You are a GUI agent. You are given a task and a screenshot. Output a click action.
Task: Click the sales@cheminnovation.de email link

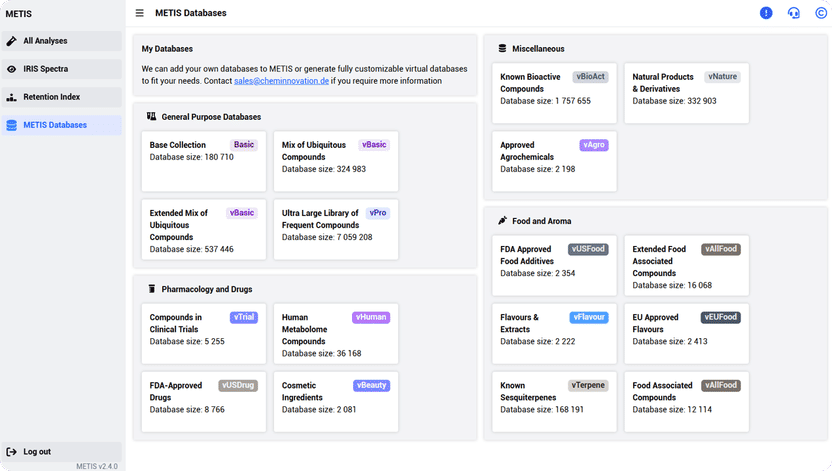point(281,81)
